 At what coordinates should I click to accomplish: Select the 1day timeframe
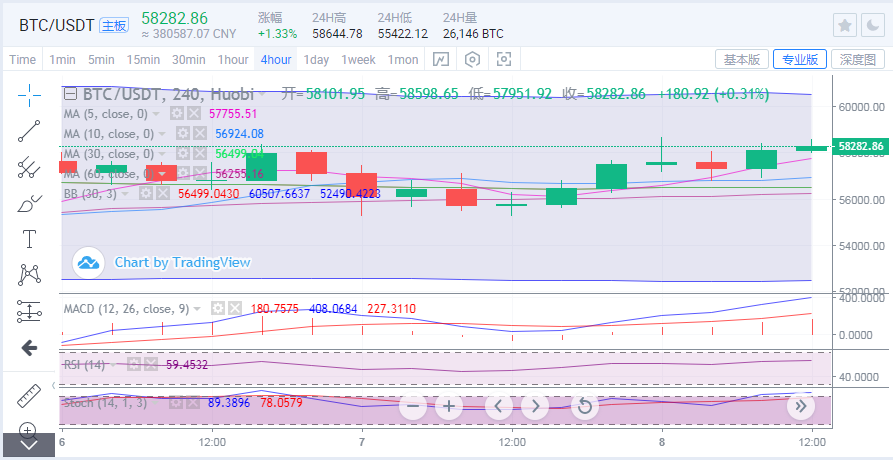click(316, 60)
